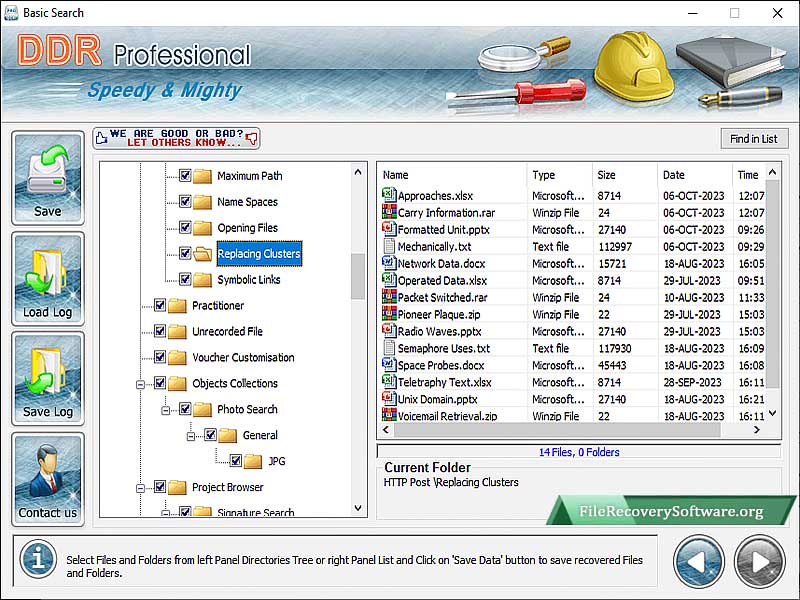Toggle the Unrecorded File checkbox

pos(160,332)
